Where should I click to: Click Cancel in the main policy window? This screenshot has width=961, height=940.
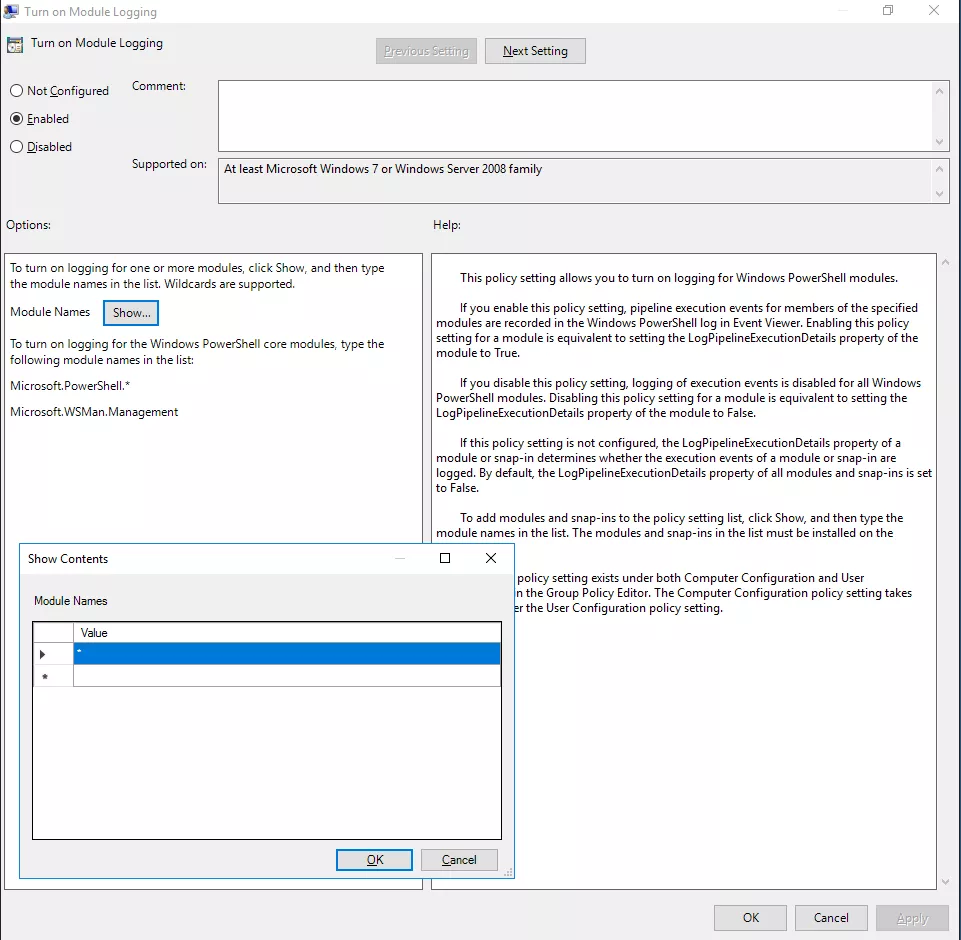(x=831, y=918)
